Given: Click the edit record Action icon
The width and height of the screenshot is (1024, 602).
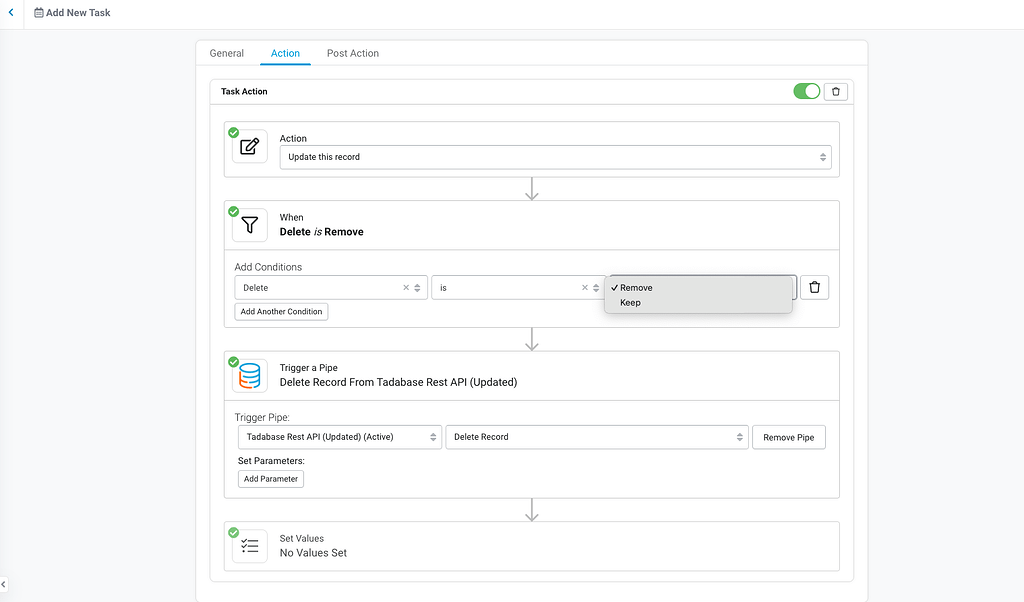Looking at the screenshot, I should (249, 147).
